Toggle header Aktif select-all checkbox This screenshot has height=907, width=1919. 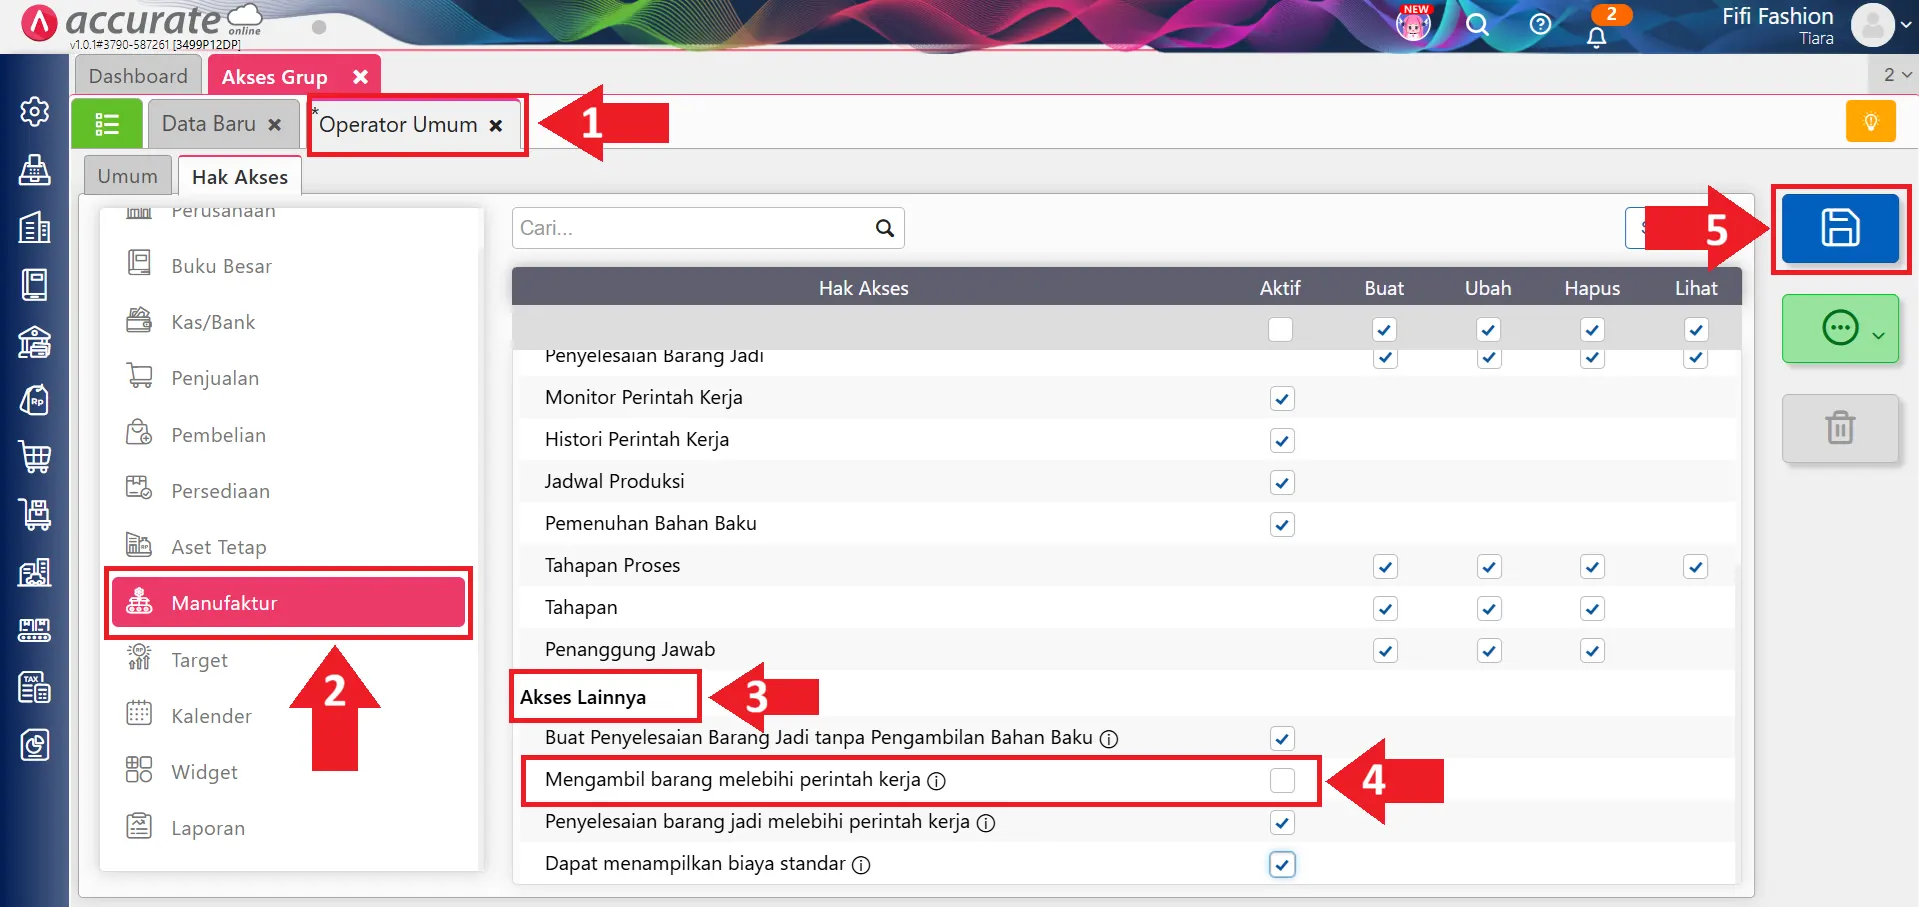click(x=1280, y=329)
